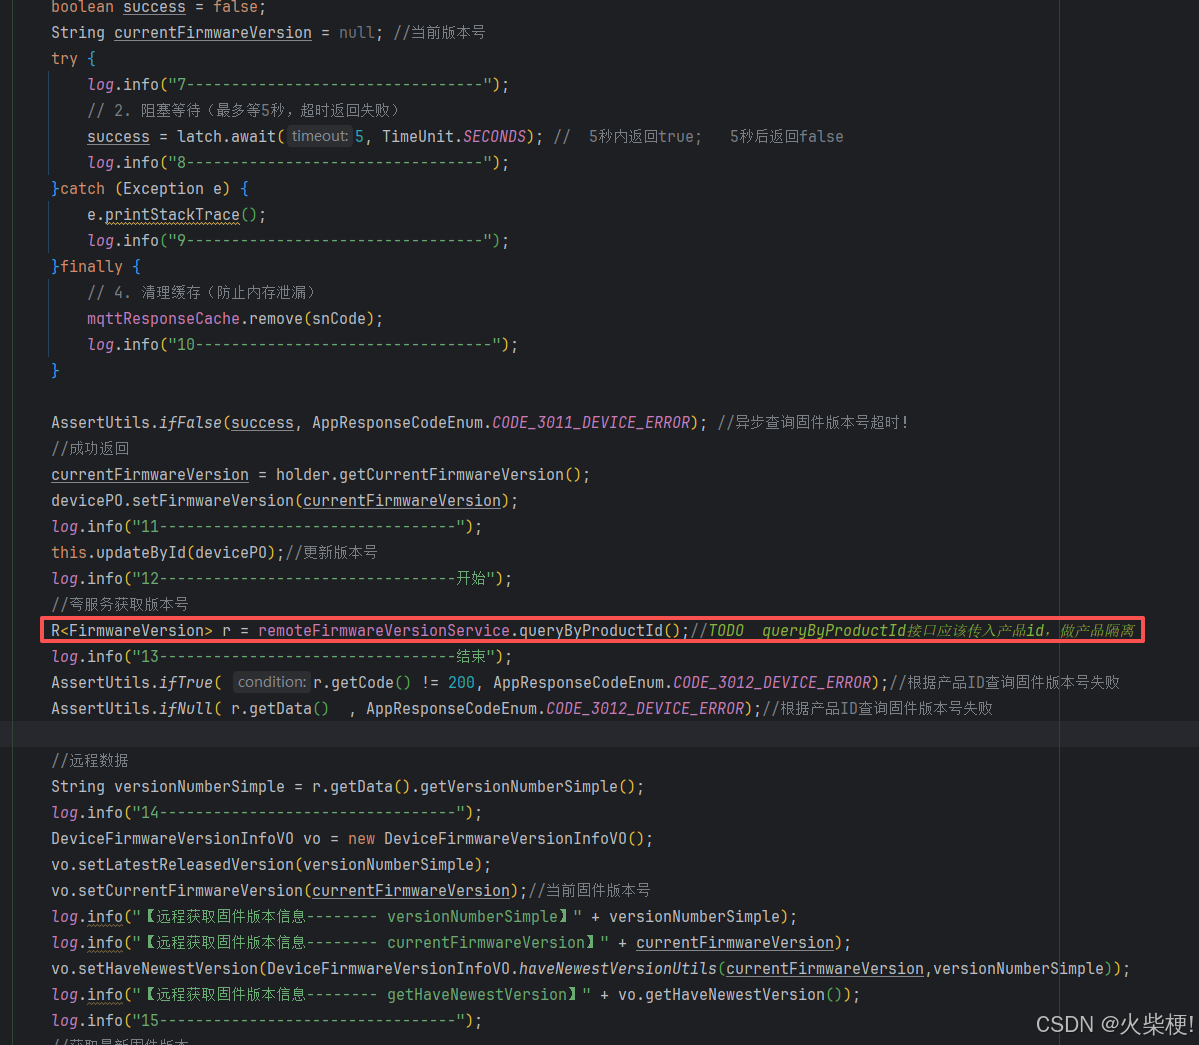This screenshot has height=1045, width=1199.
Task: Click the log.info("9---") line
Action: click(298, 241)
